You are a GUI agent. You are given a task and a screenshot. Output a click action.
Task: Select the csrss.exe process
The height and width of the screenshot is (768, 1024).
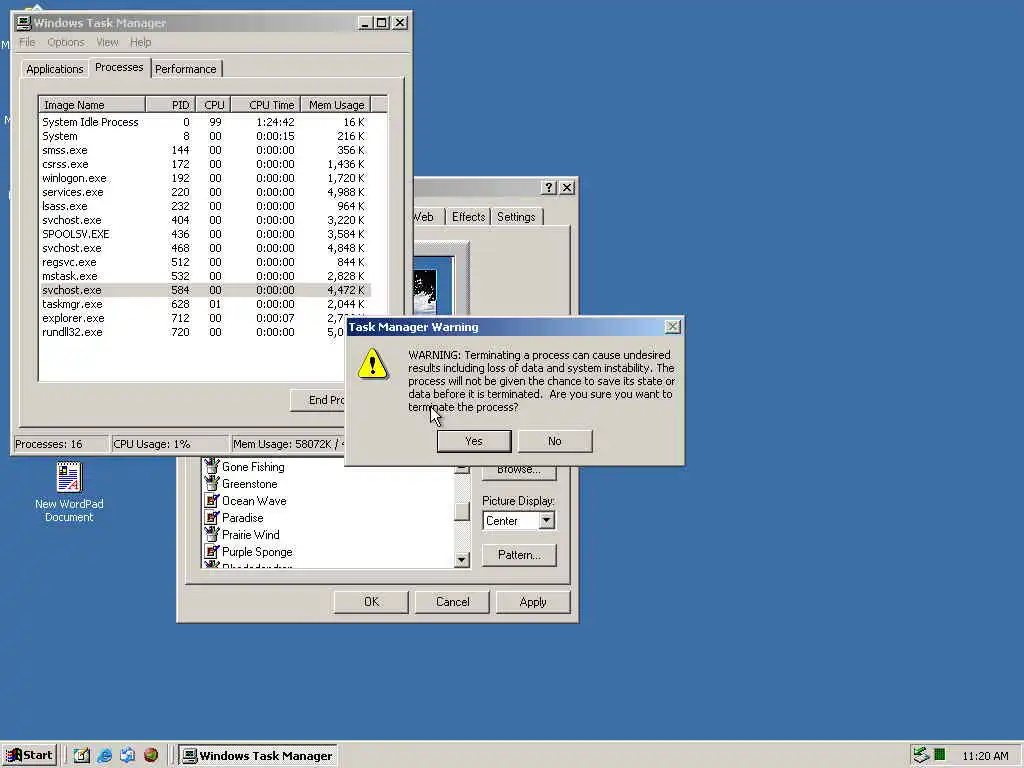tap(204, 164)
